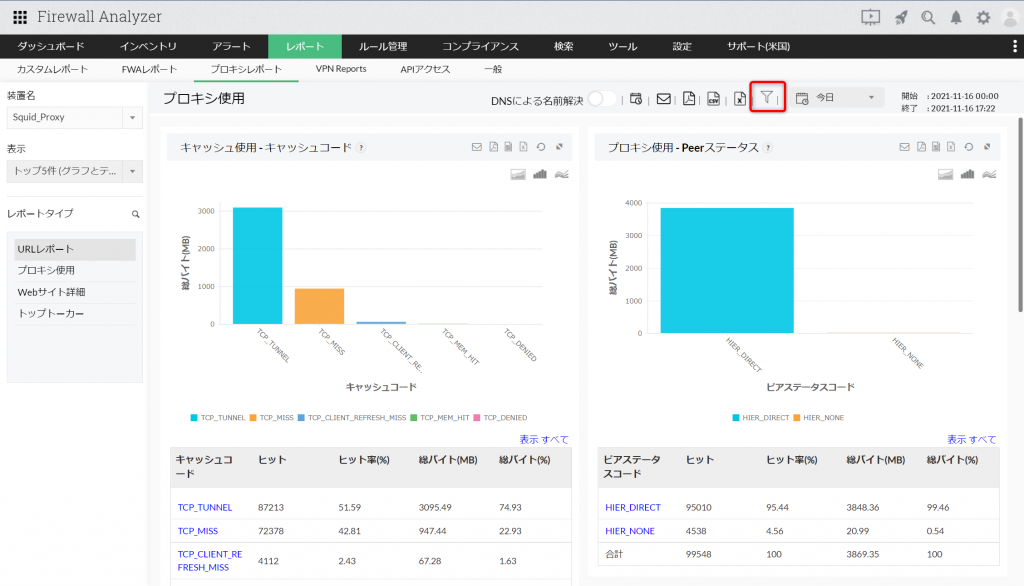Open TCP_MISS cache code link
1024x586 pixels.
click(198, 531)
